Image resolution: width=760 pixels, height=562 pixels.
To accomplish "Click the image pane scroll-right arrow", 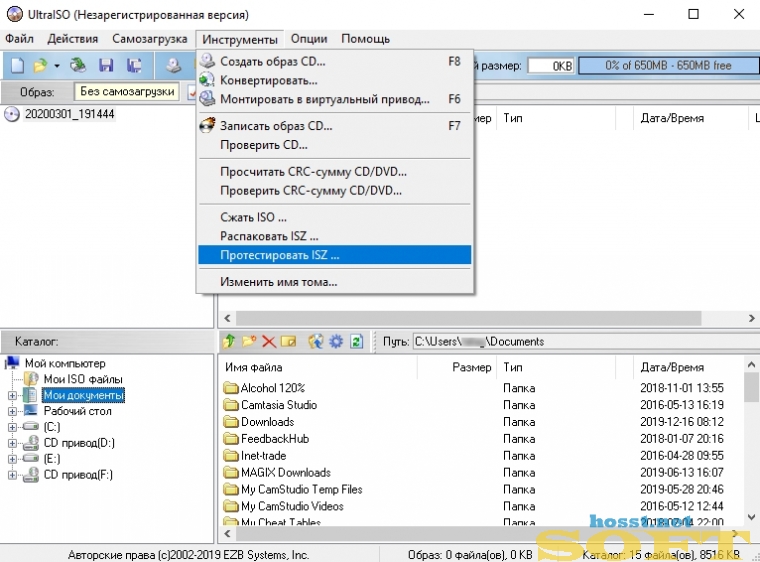I will tap(751, 319).
